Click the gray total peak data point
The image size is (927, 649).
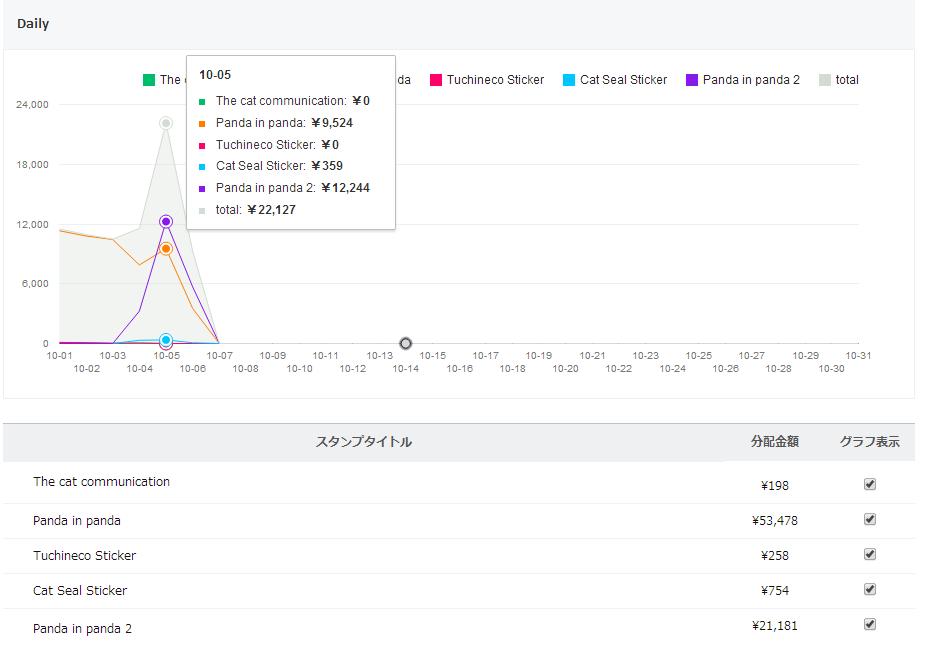point(166,123)
